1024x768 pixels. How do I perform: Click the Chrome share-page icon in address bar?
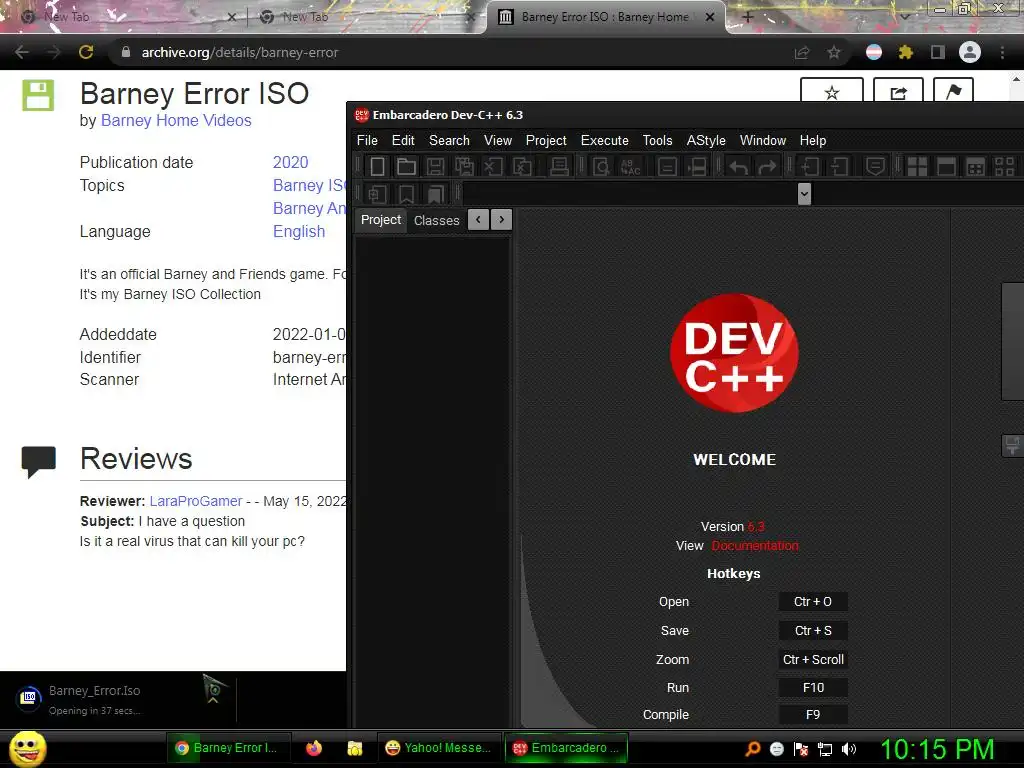802,52
